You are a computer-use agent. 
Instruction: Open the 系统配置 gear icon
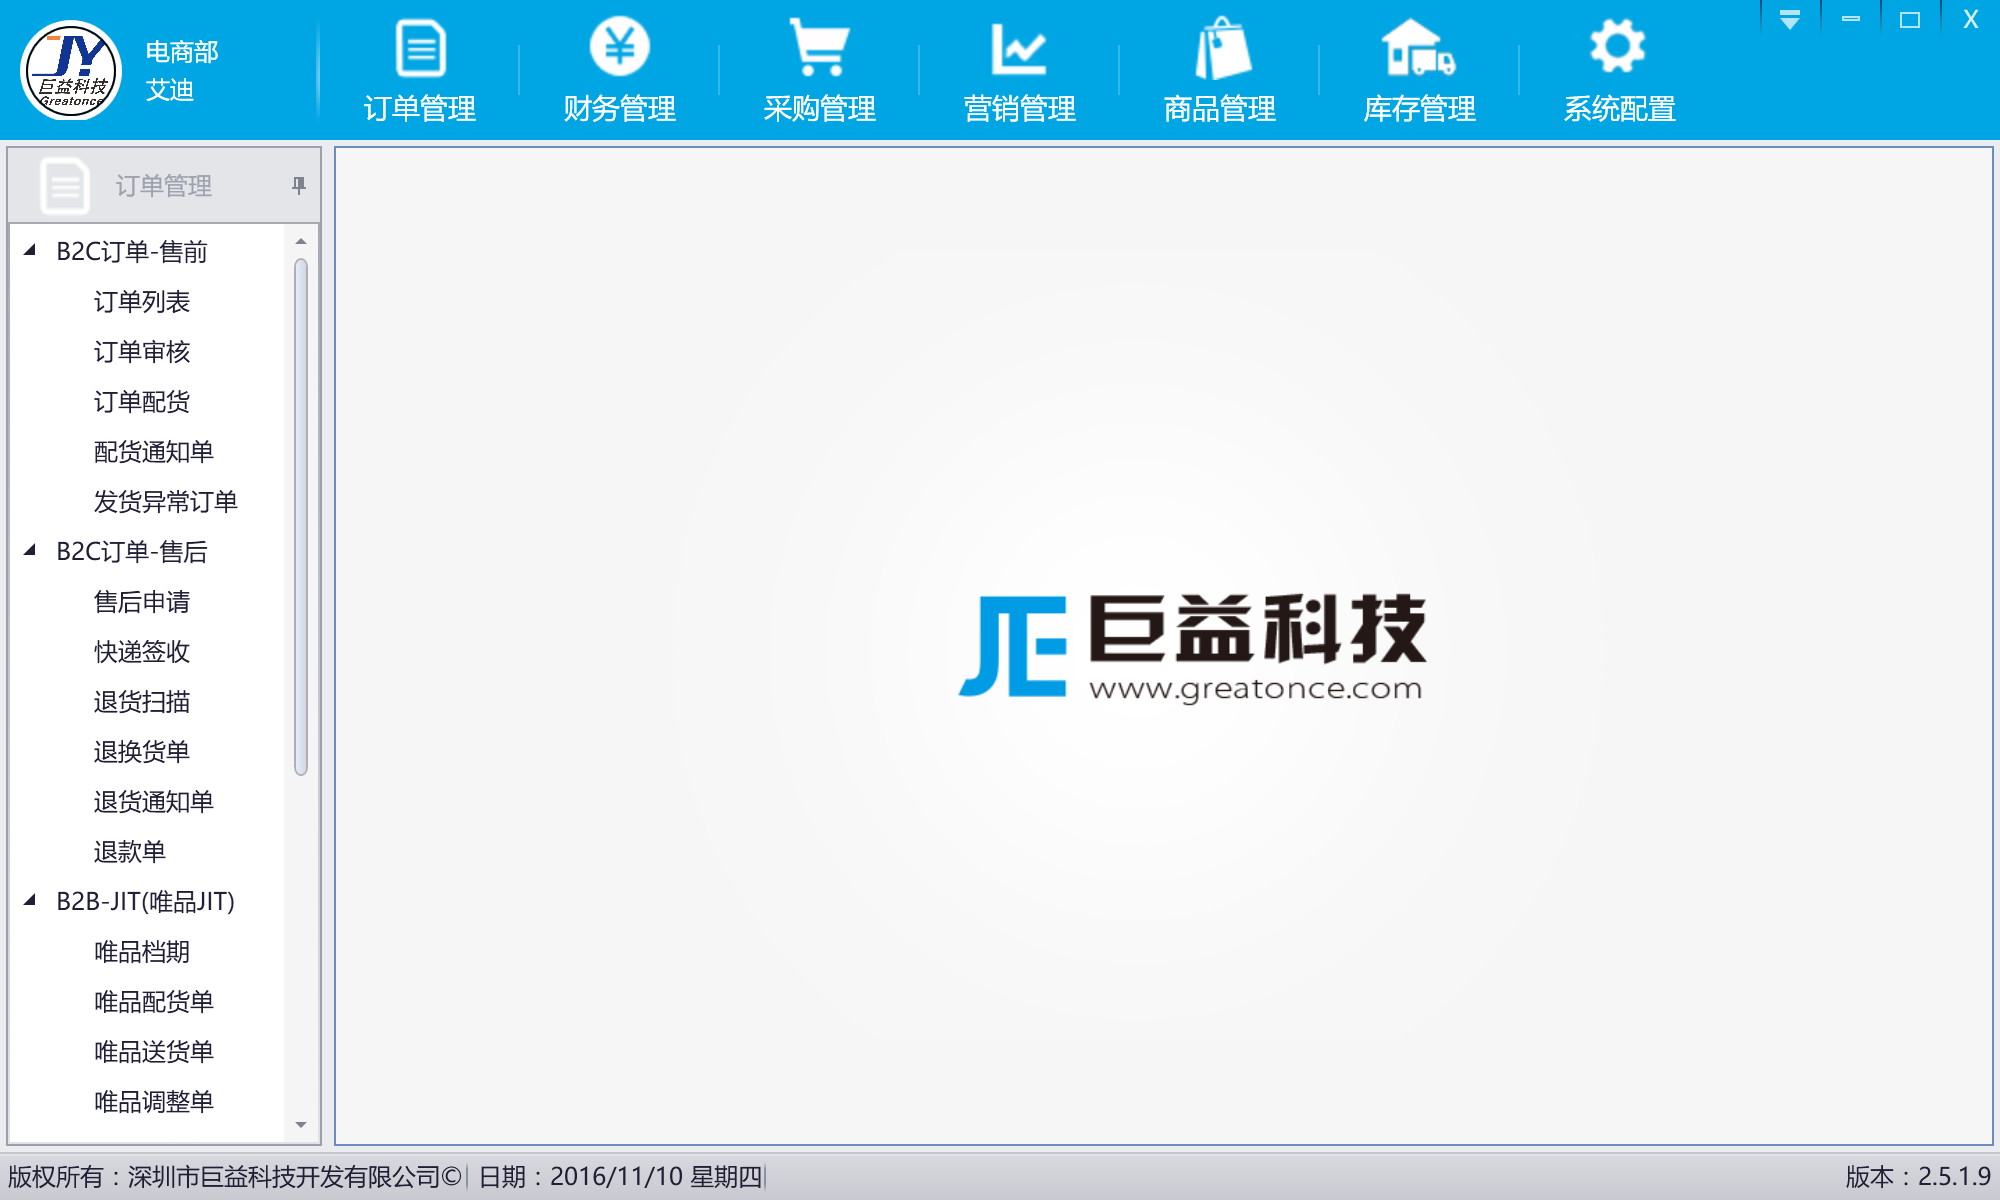click(x=1617, y=46)
